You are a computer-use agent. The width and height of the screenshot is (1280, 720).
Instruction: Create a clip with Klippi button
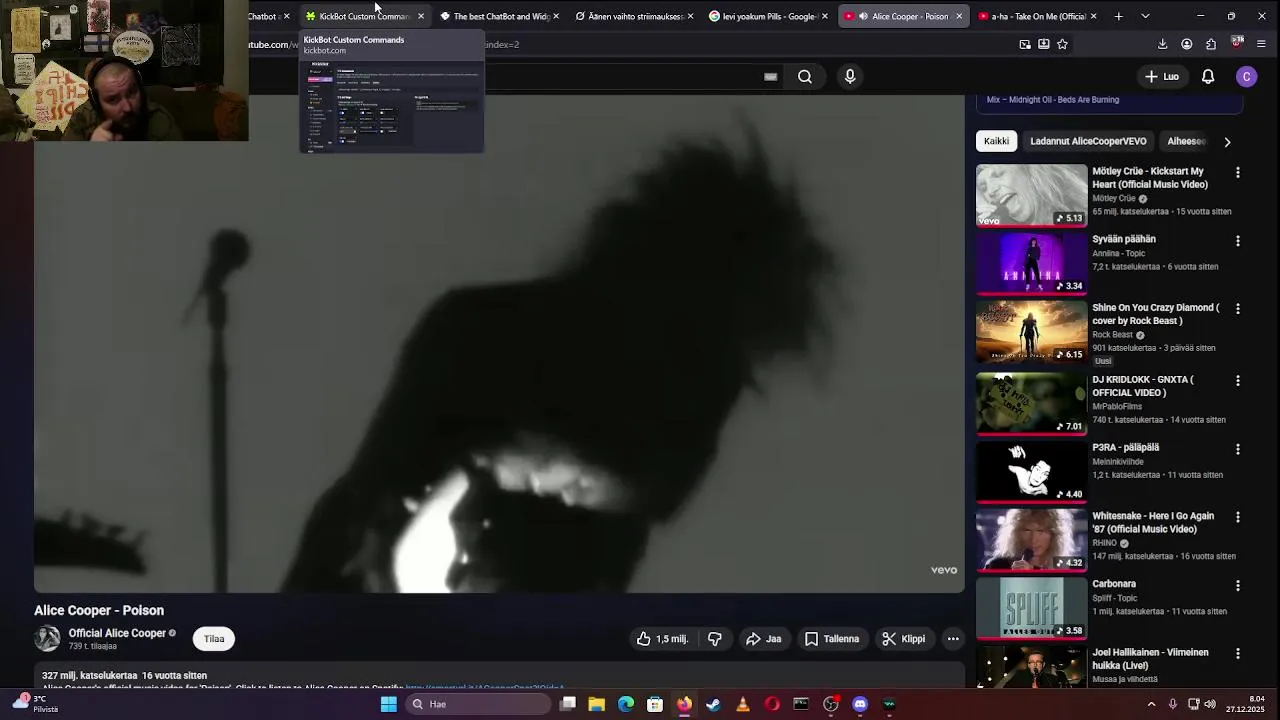pyautogui.click(x=903, y=639)
